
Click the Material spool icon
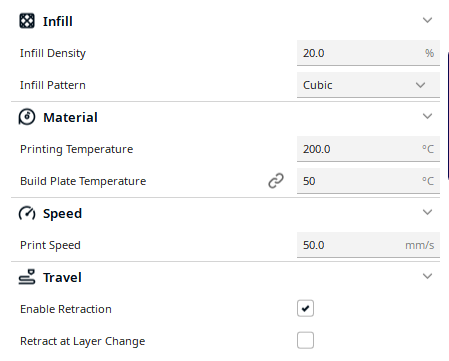pos(27,117)
